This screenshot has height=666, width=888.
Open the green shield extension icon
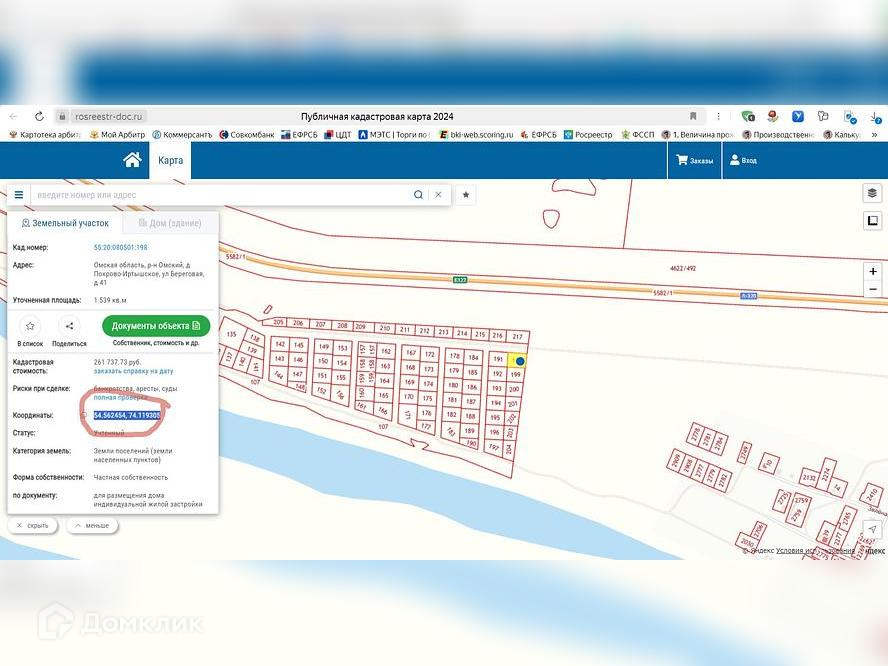pos(748,116)
